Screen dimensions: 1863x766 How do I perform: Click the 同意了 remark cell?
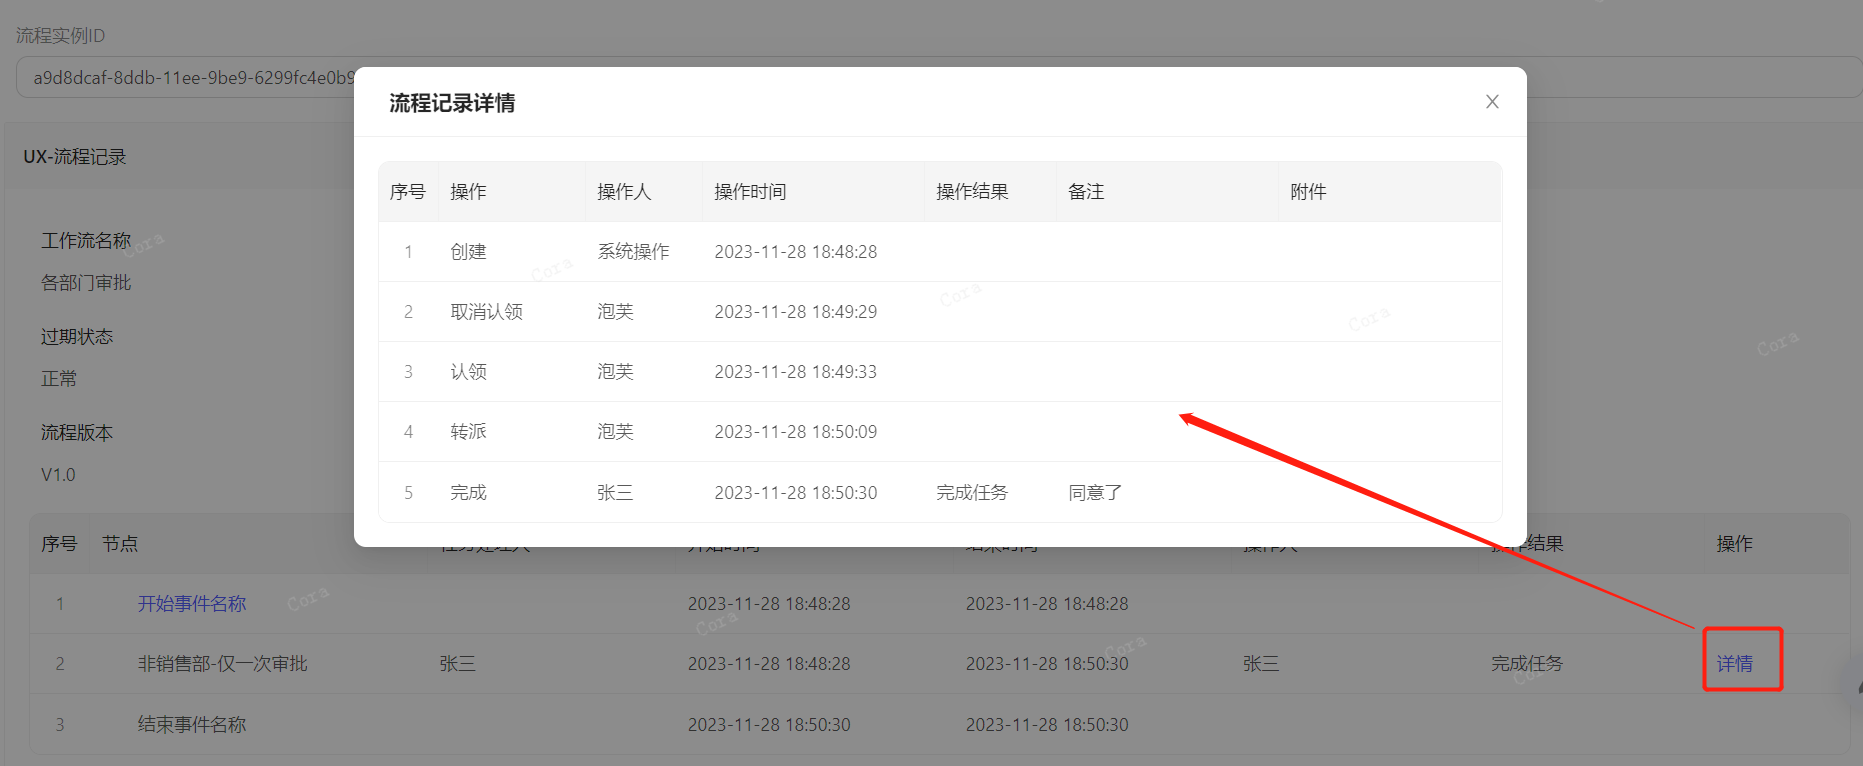tap(1095, 493)
